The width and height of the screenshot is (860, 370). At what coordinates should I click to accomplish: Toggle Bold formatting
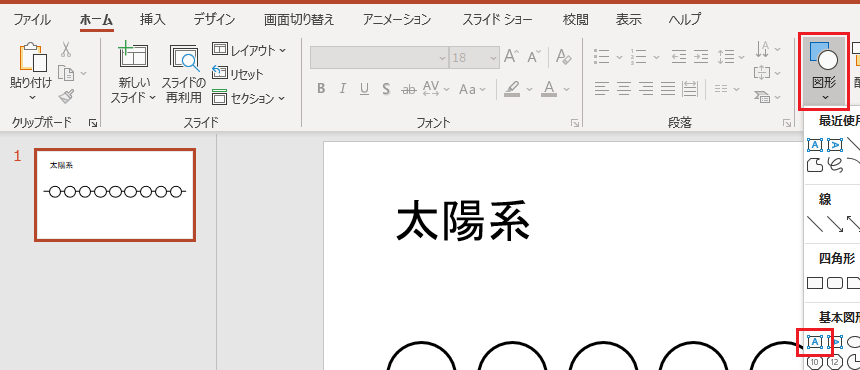coord(321,88)
